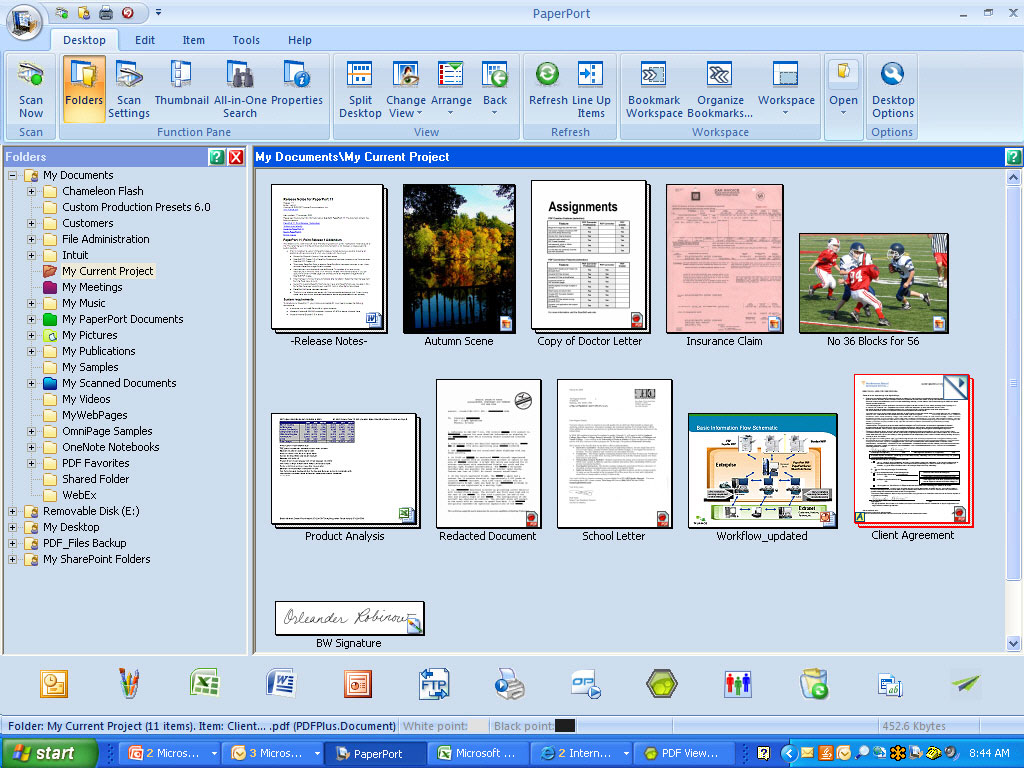Click the Scan Now icon

[x=31, y=88]
